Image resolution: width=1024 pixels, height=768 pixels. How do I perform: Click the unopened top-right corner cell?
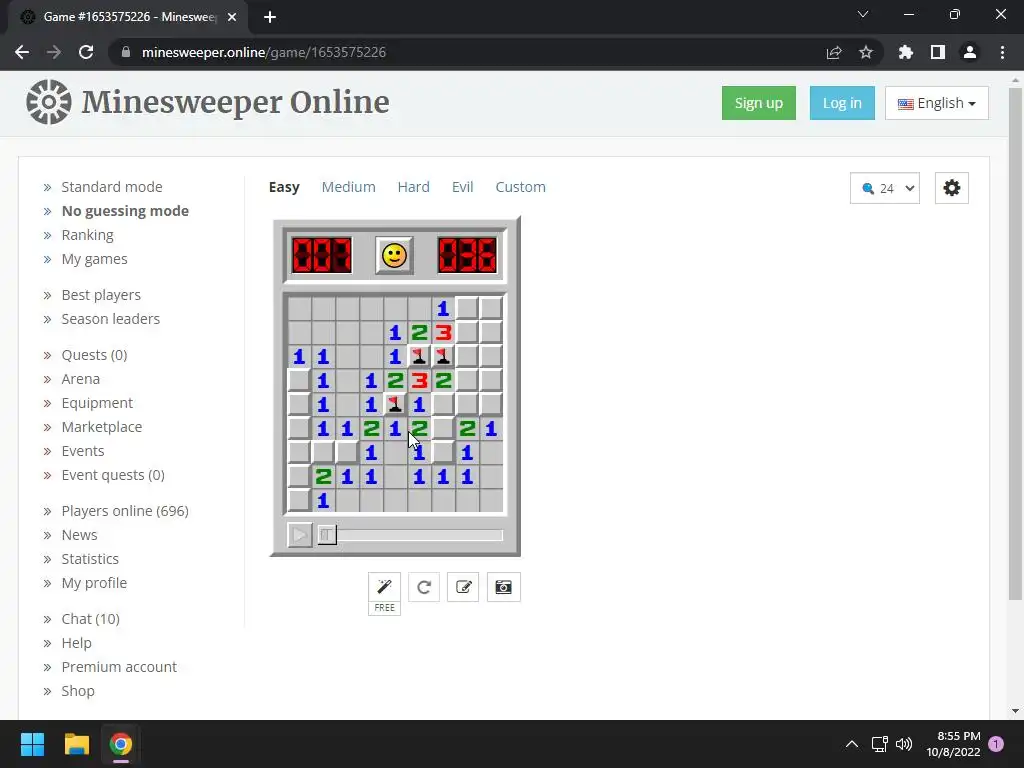click(x=491, y=308)
